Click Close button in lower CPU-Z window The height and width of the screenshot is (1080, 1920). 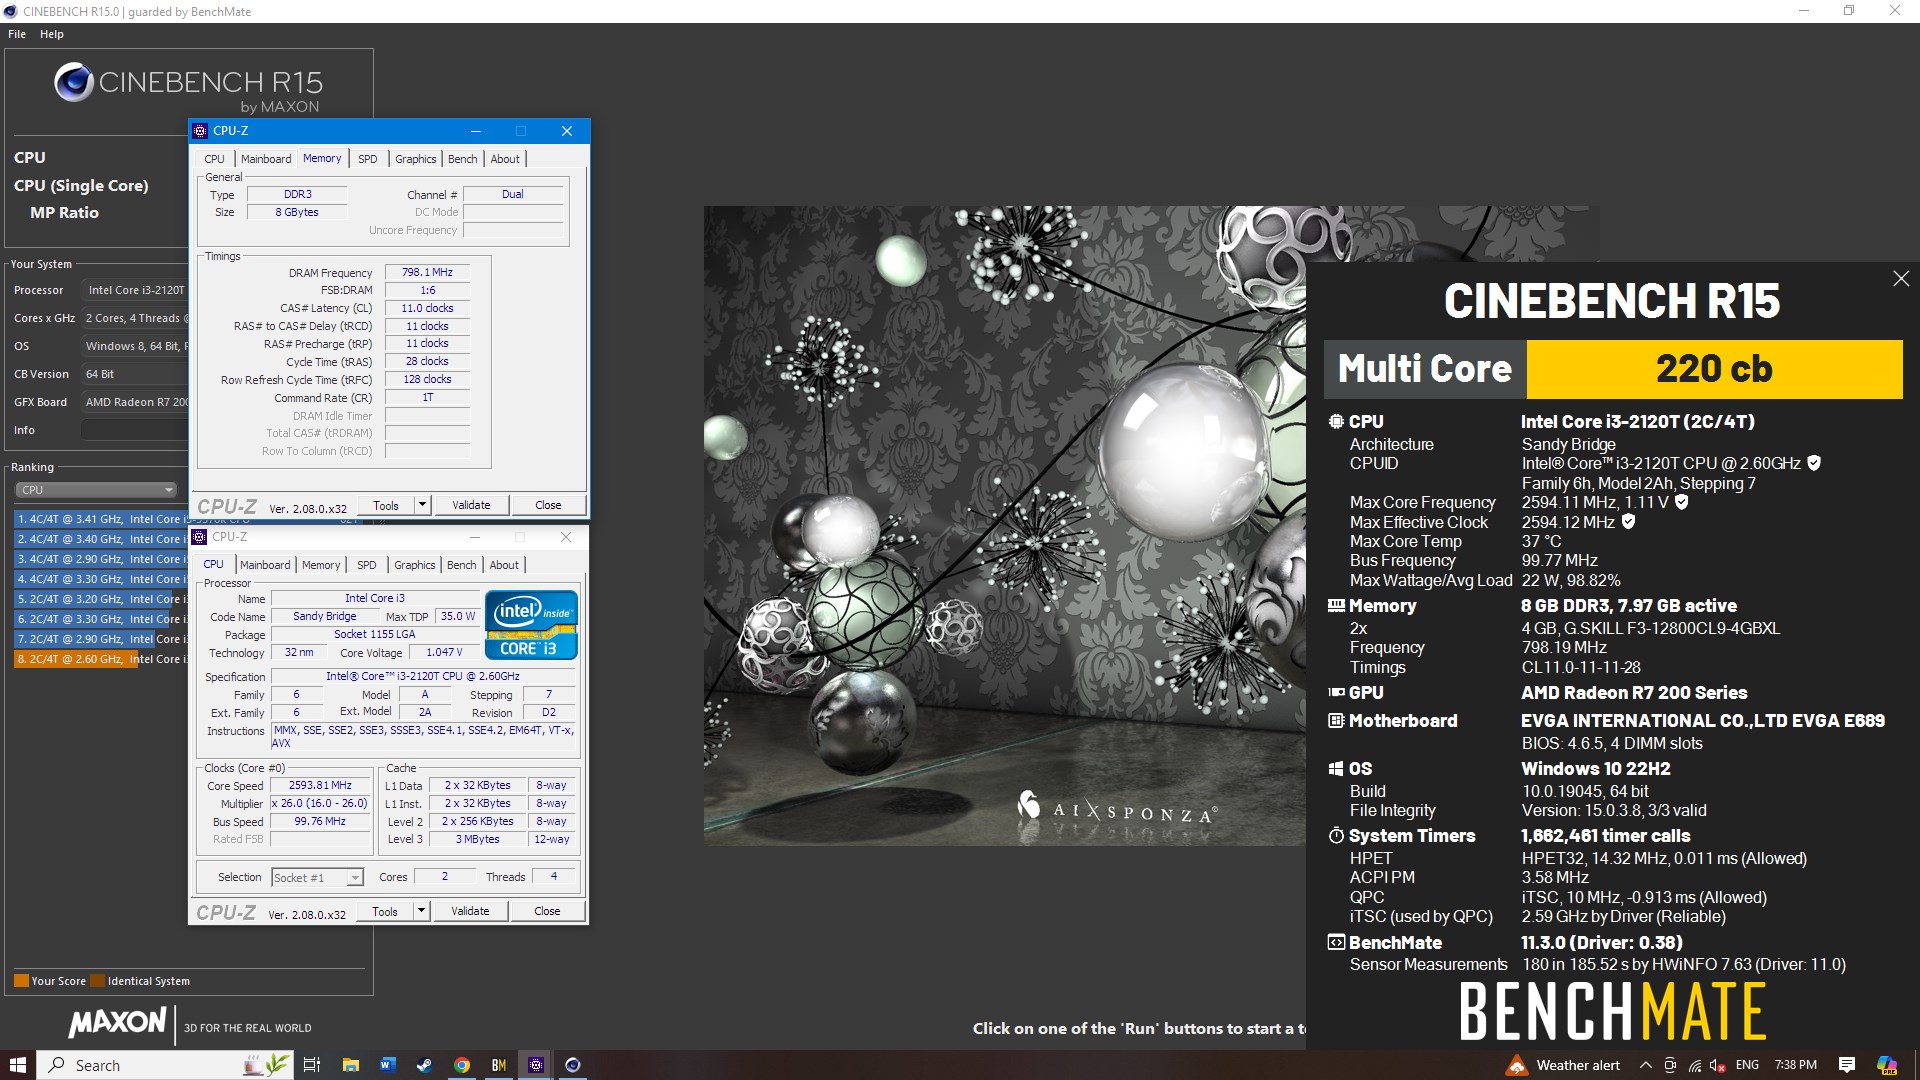coord(547,911)
